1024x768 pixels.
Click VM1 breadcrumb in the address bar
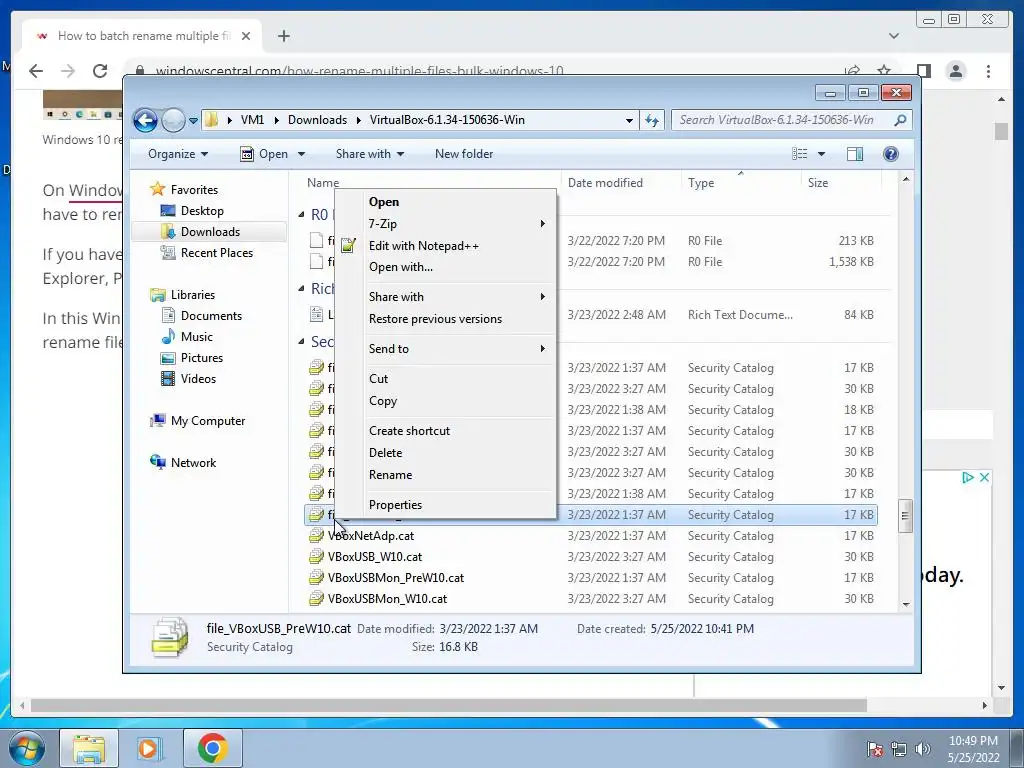(252, 120)
